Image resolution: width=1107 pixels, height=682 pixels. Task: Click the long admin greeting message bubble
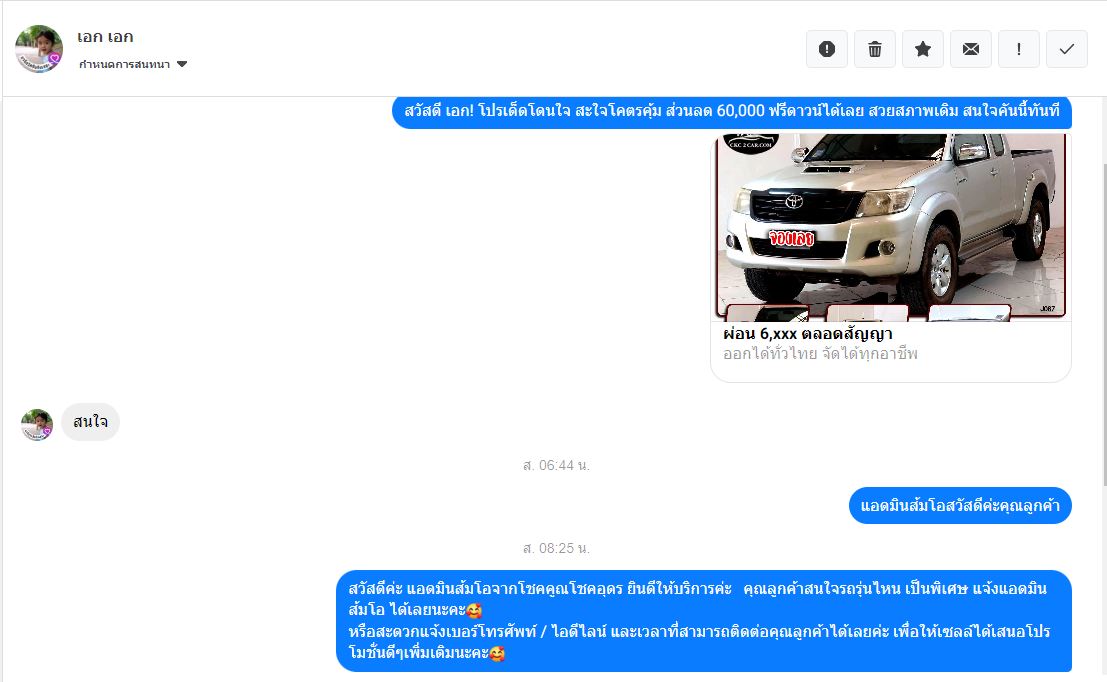(x=704, y=621)
